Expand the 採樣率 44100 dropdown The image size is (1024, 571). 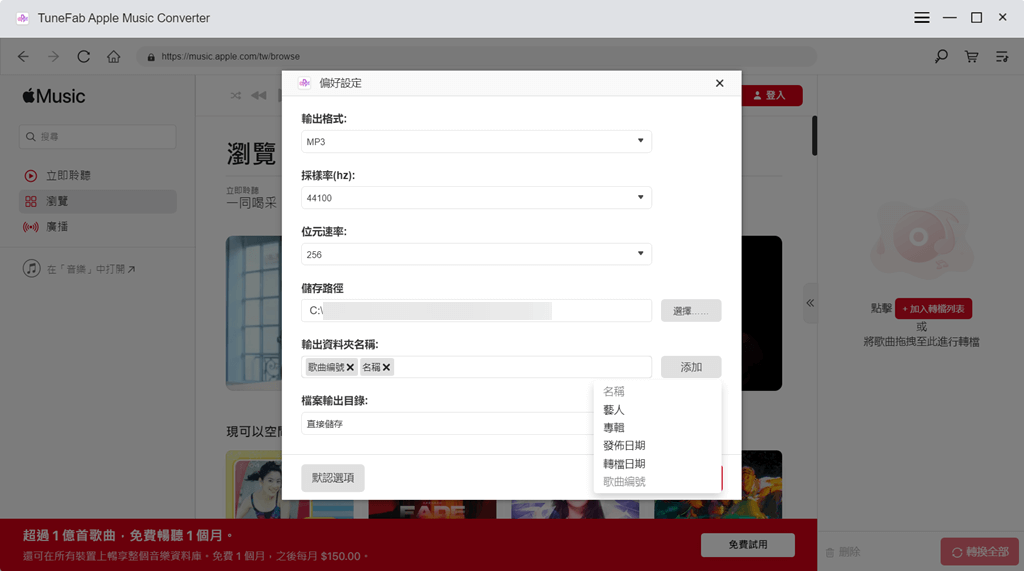pos(476,197)
